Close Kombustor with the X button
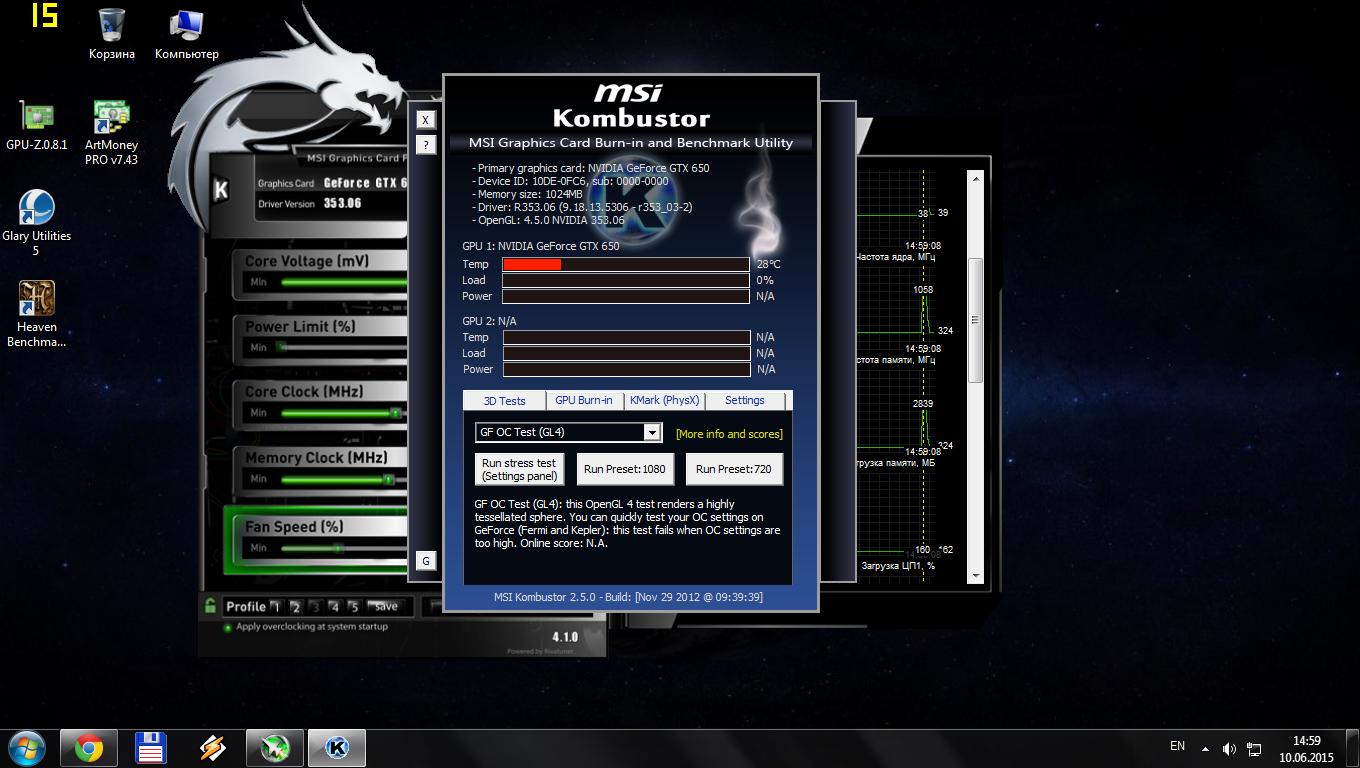The image size is (1360, 768). 426,119
